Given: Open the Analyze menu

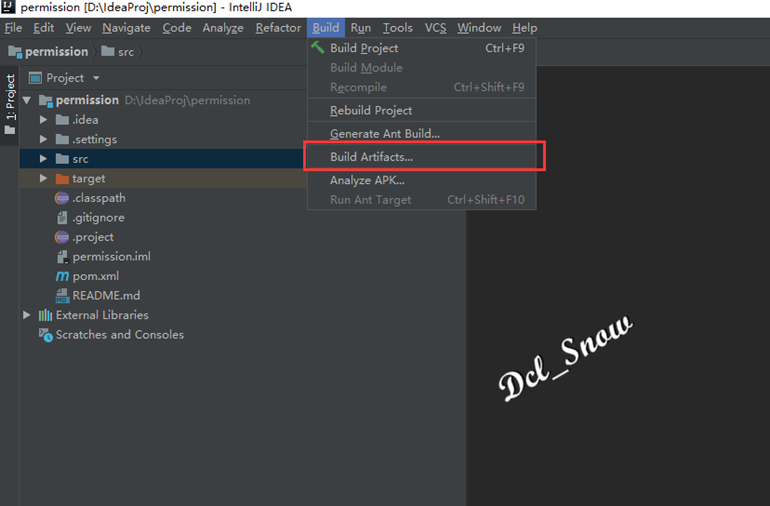Looking at the screenshot, I should 223,28.
